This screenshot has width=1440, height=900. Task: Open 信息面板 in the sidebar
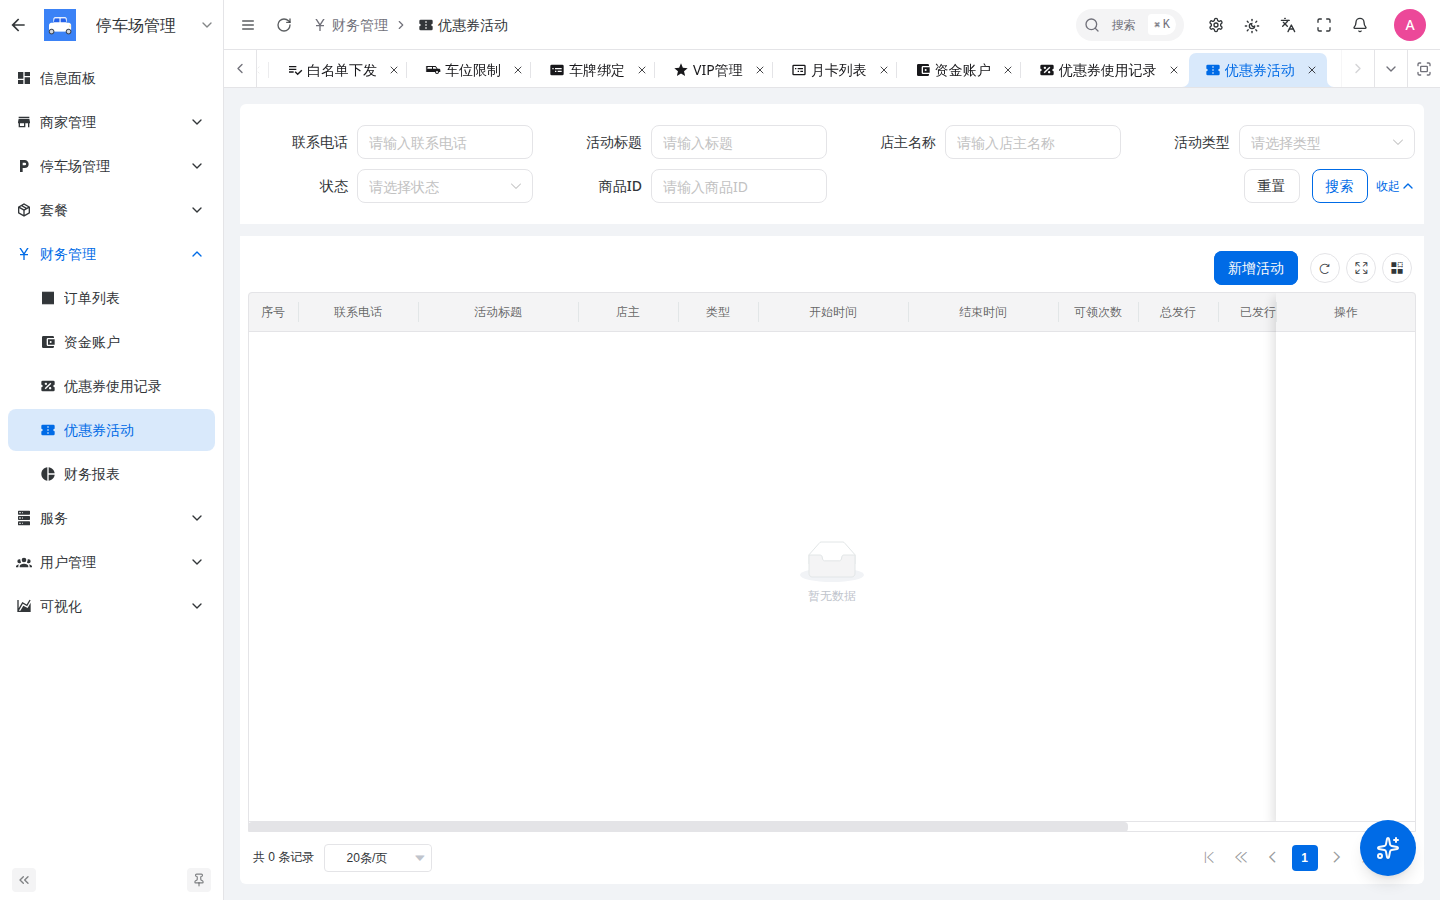click(x=111, y=78)
